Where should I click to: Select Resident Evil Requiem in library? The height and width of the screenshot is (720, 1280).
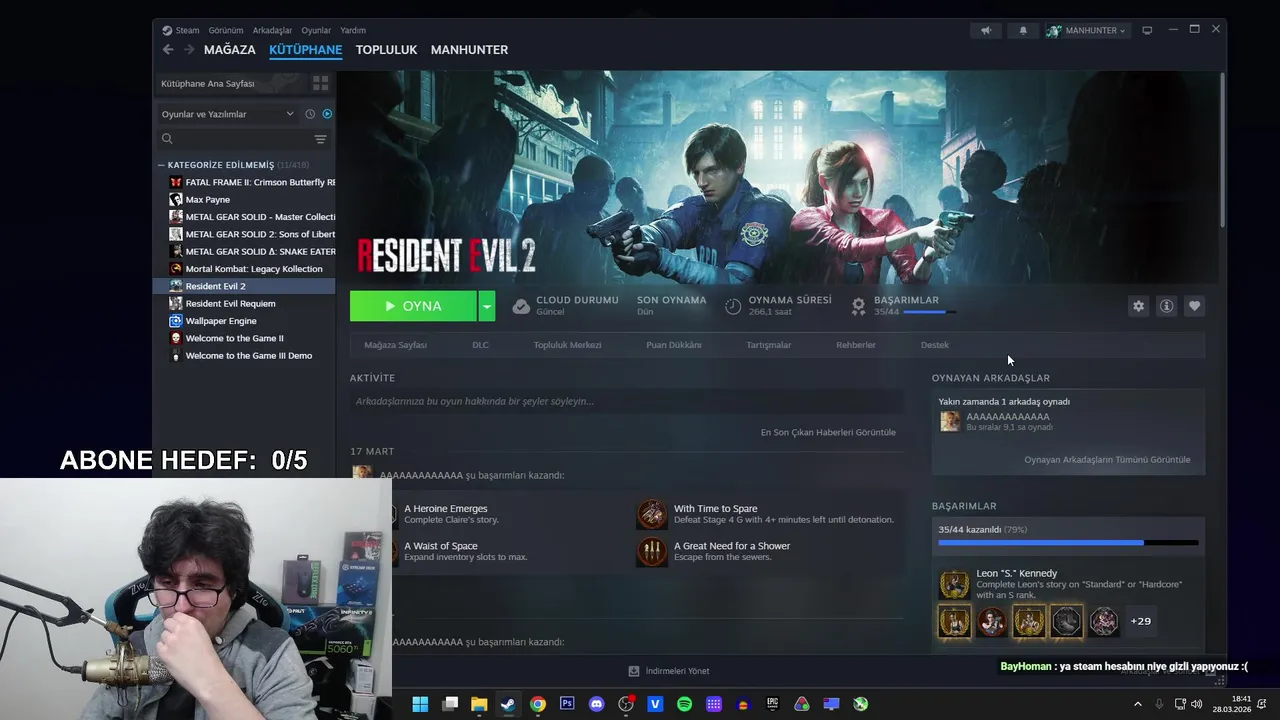tap(230, 303)
